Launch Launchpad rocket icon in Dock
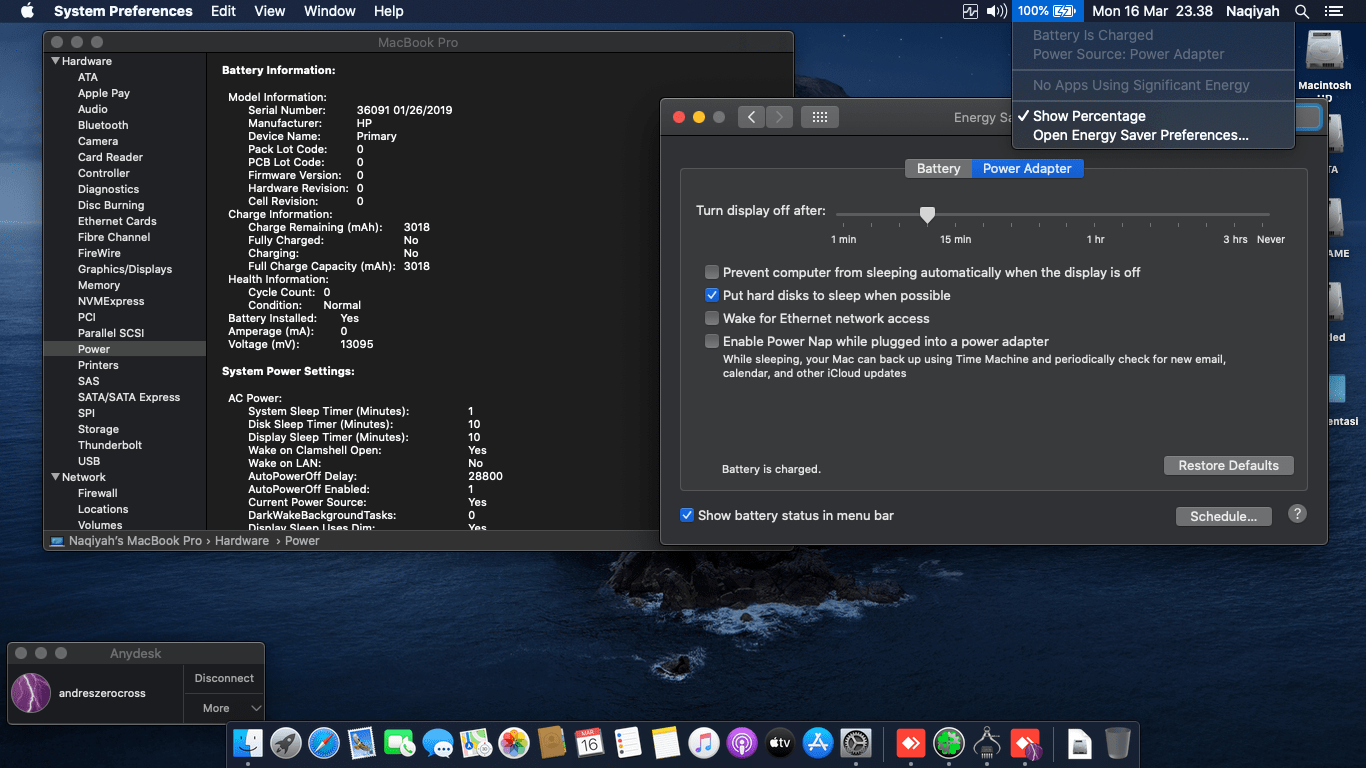The height and width of the screenshot is (768, 1366). point(285,743)
